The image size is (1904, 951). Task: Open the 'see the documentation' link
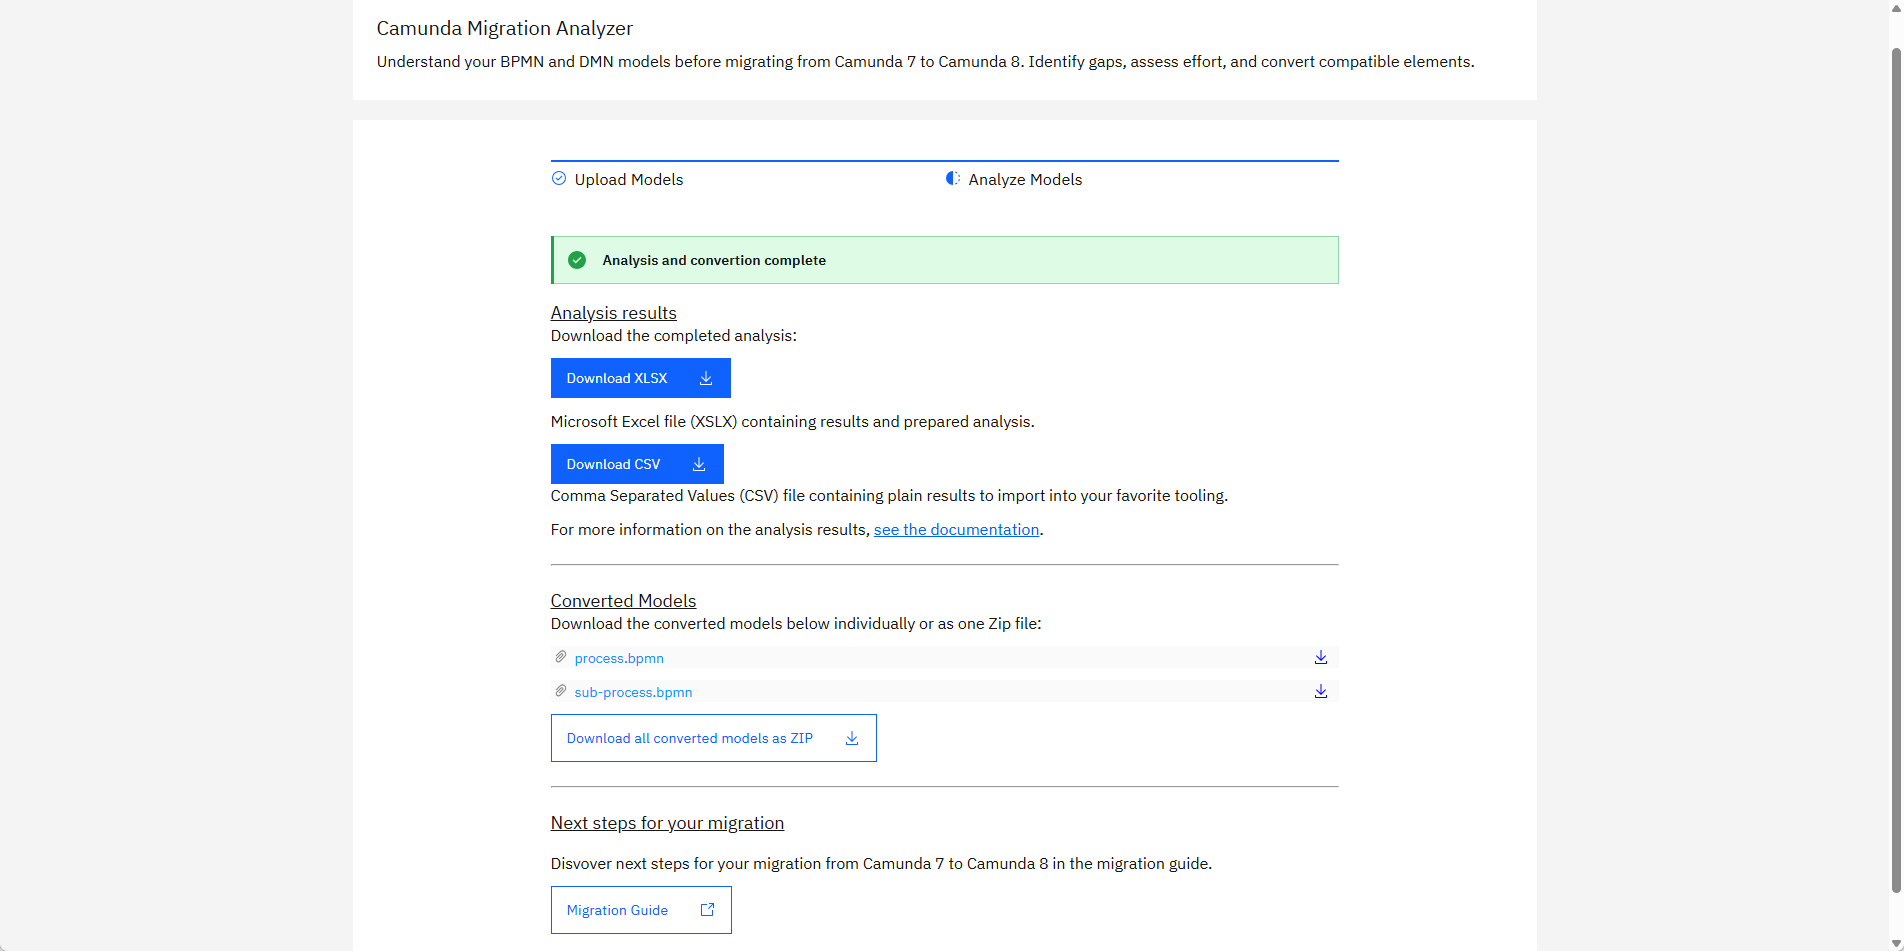pyautogui.click(x=956, y=530)
